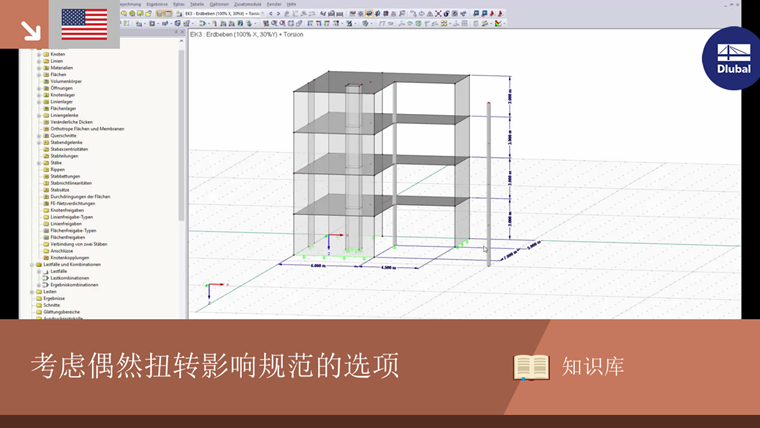Click the Dlubal logo badge
This screenshot has height=428, width=760.
[x=732, y=59]
